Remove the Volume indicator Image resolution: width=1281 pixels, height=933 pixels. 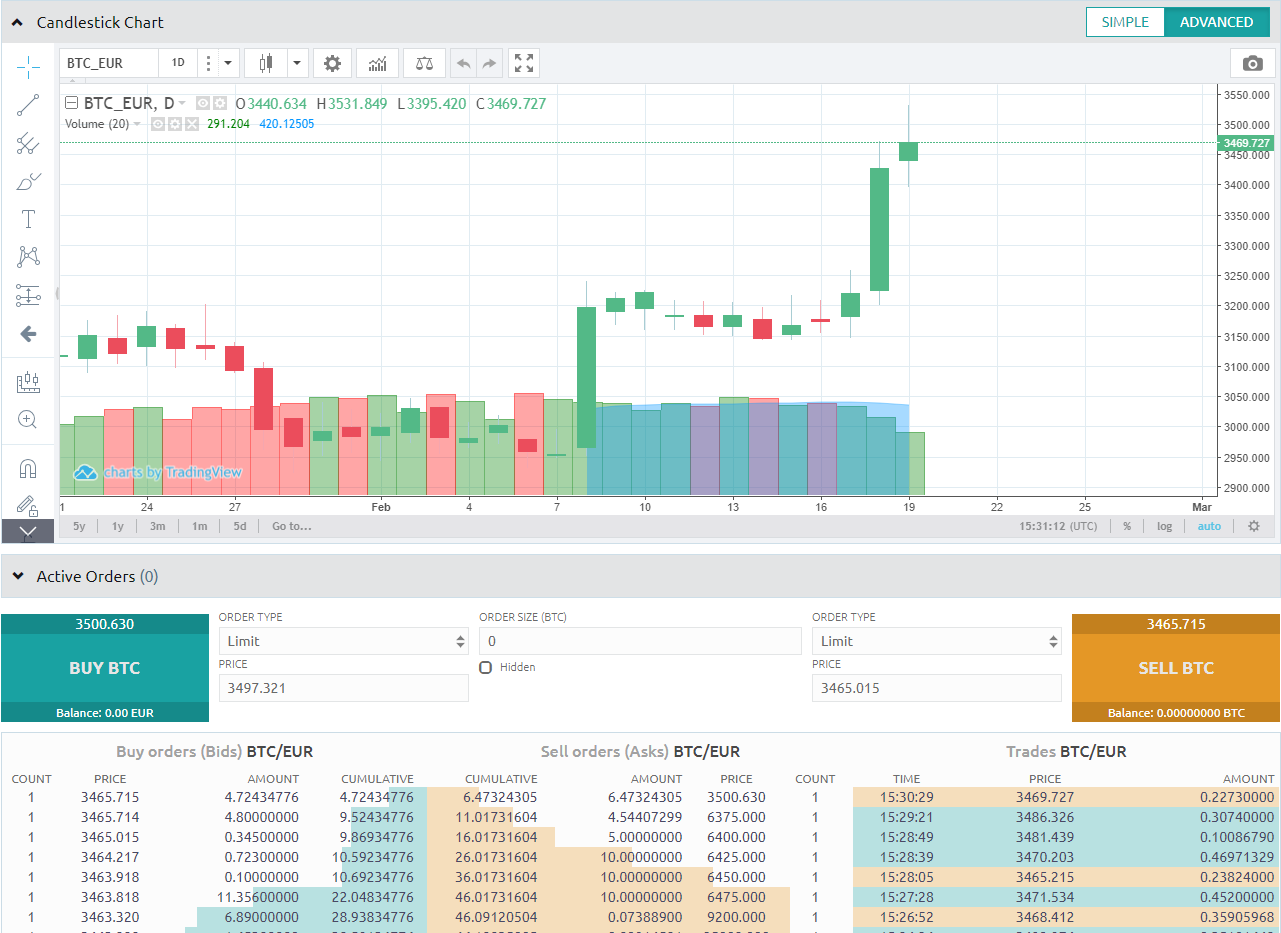pyautogui.click(x=191, y=124)
